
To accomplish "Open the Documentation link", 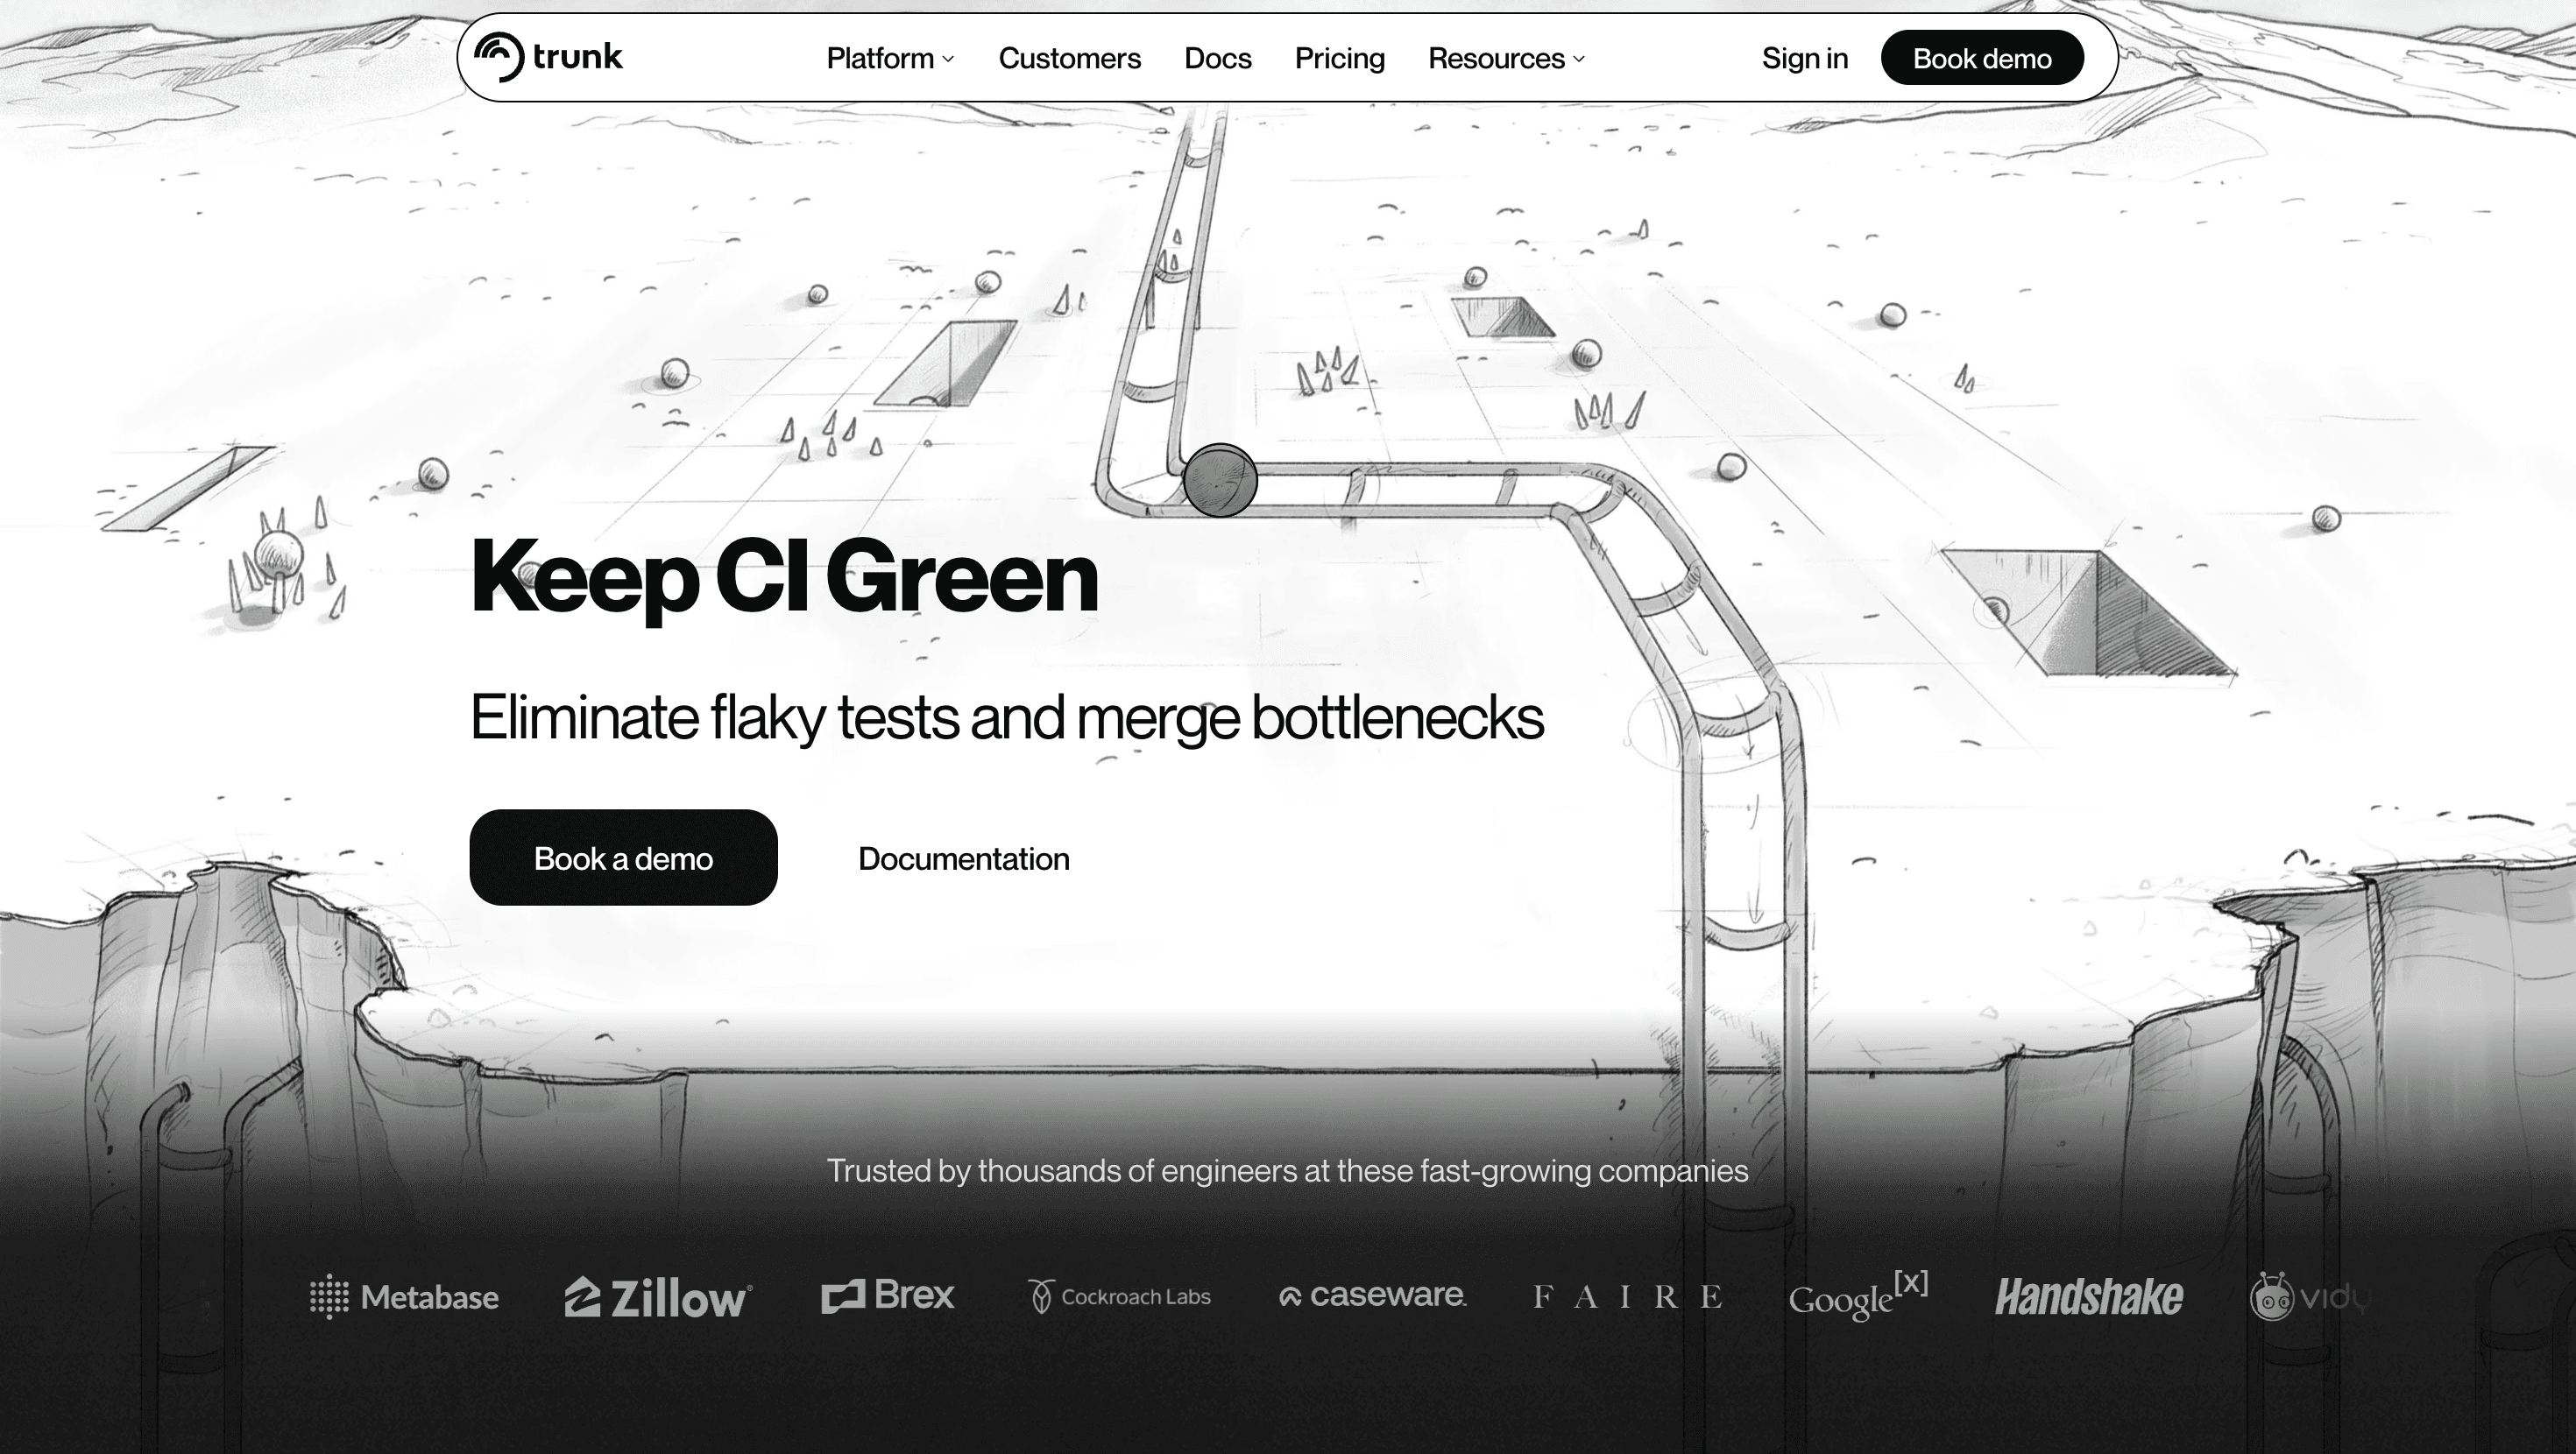I will tap(963, 858).
